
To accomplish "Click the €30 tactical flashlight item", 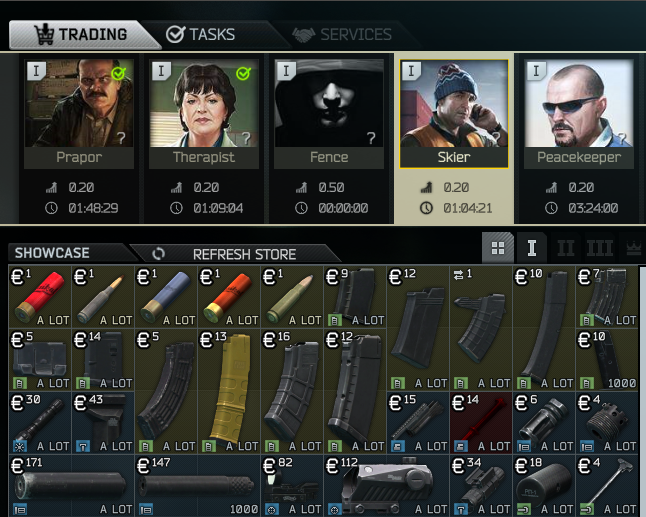I will pos(40,423).
